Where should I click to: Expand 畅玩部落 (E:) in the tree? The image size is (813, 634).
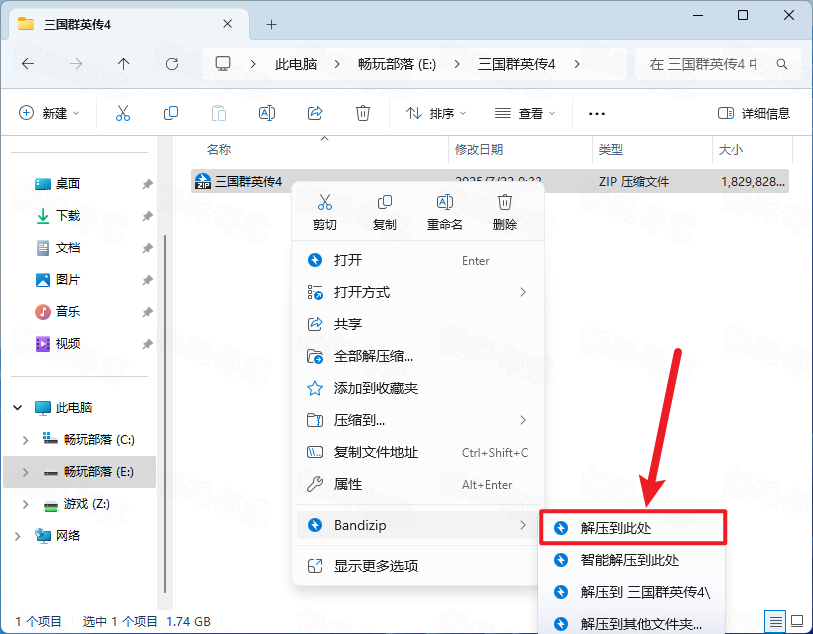tap(25, 472)
